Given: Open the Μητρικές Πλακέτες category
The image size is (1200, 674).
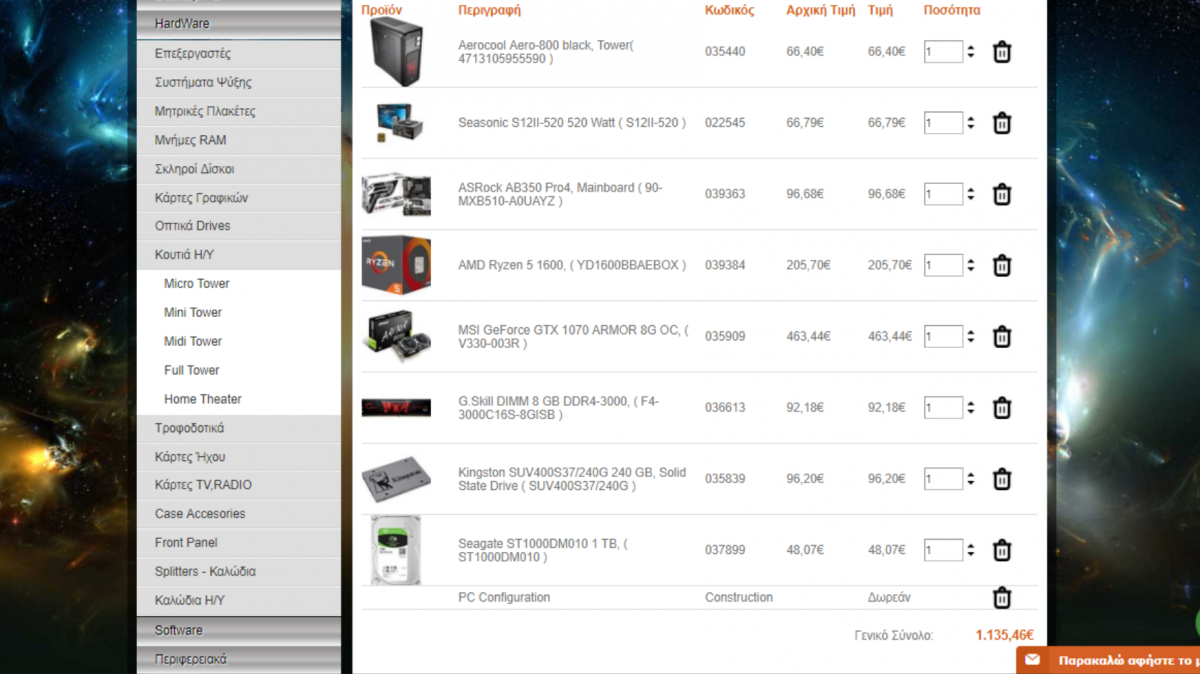Looking at the screenshot, I should coord(239,111).
